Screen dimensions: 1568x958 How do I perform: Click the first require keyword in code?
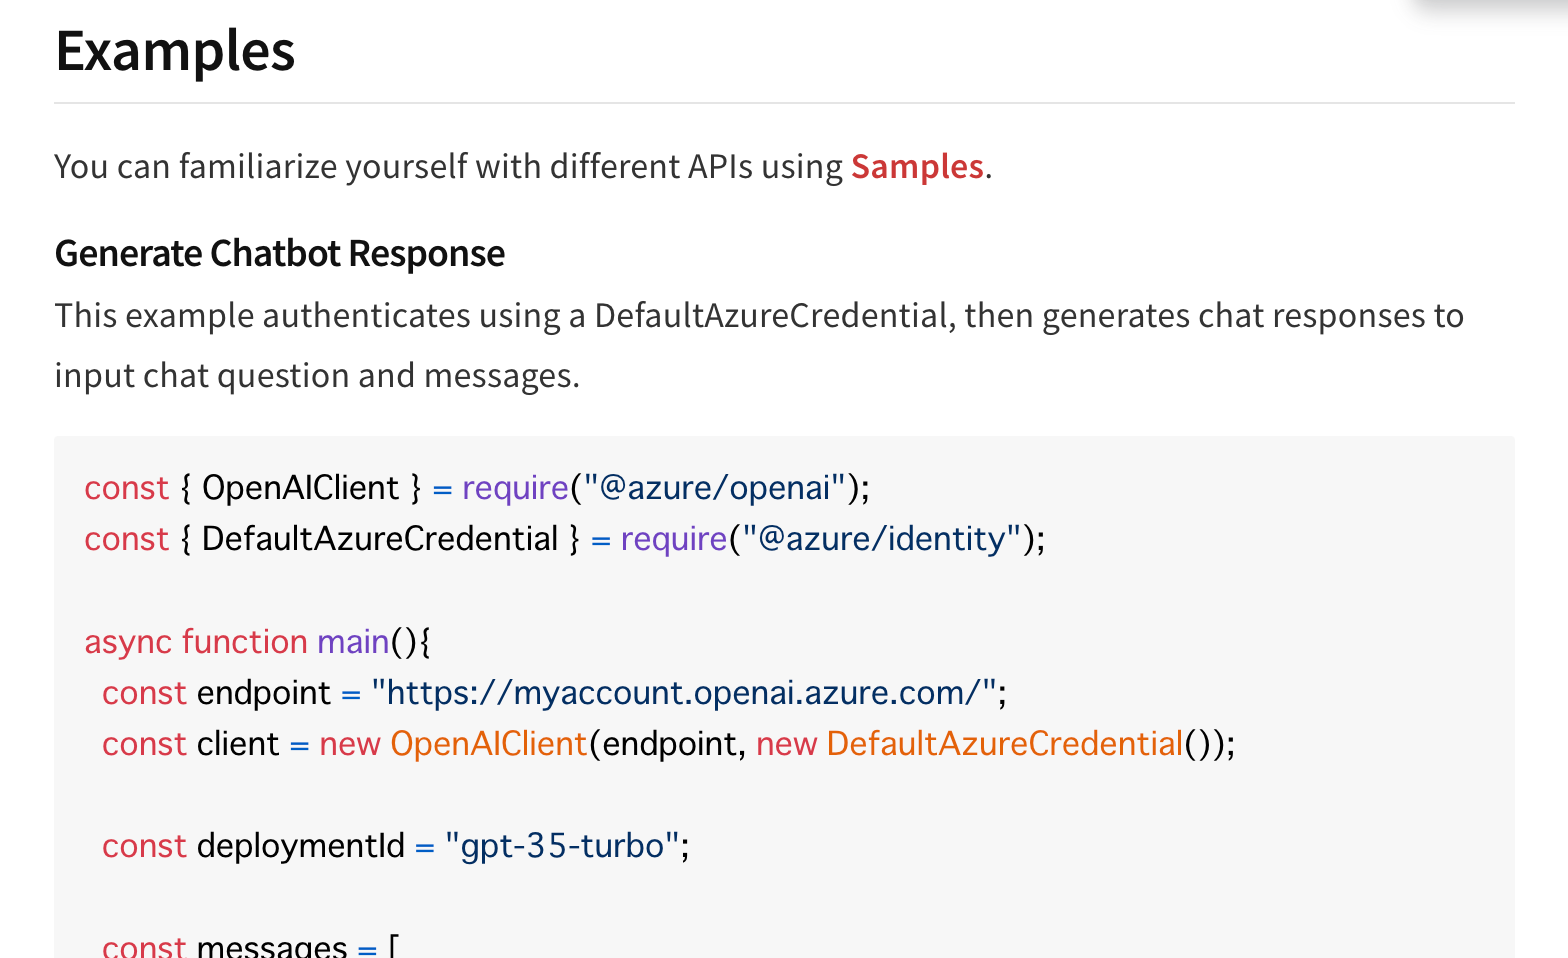(515, 488)
